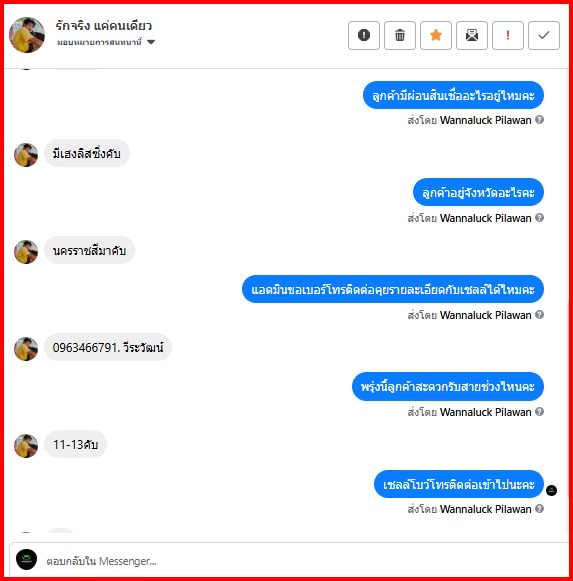Viewport: 573px width, 581px height.
Task: Click the customer name รักจริง แค่คนเดียว
Action: (x=104, y=26)
